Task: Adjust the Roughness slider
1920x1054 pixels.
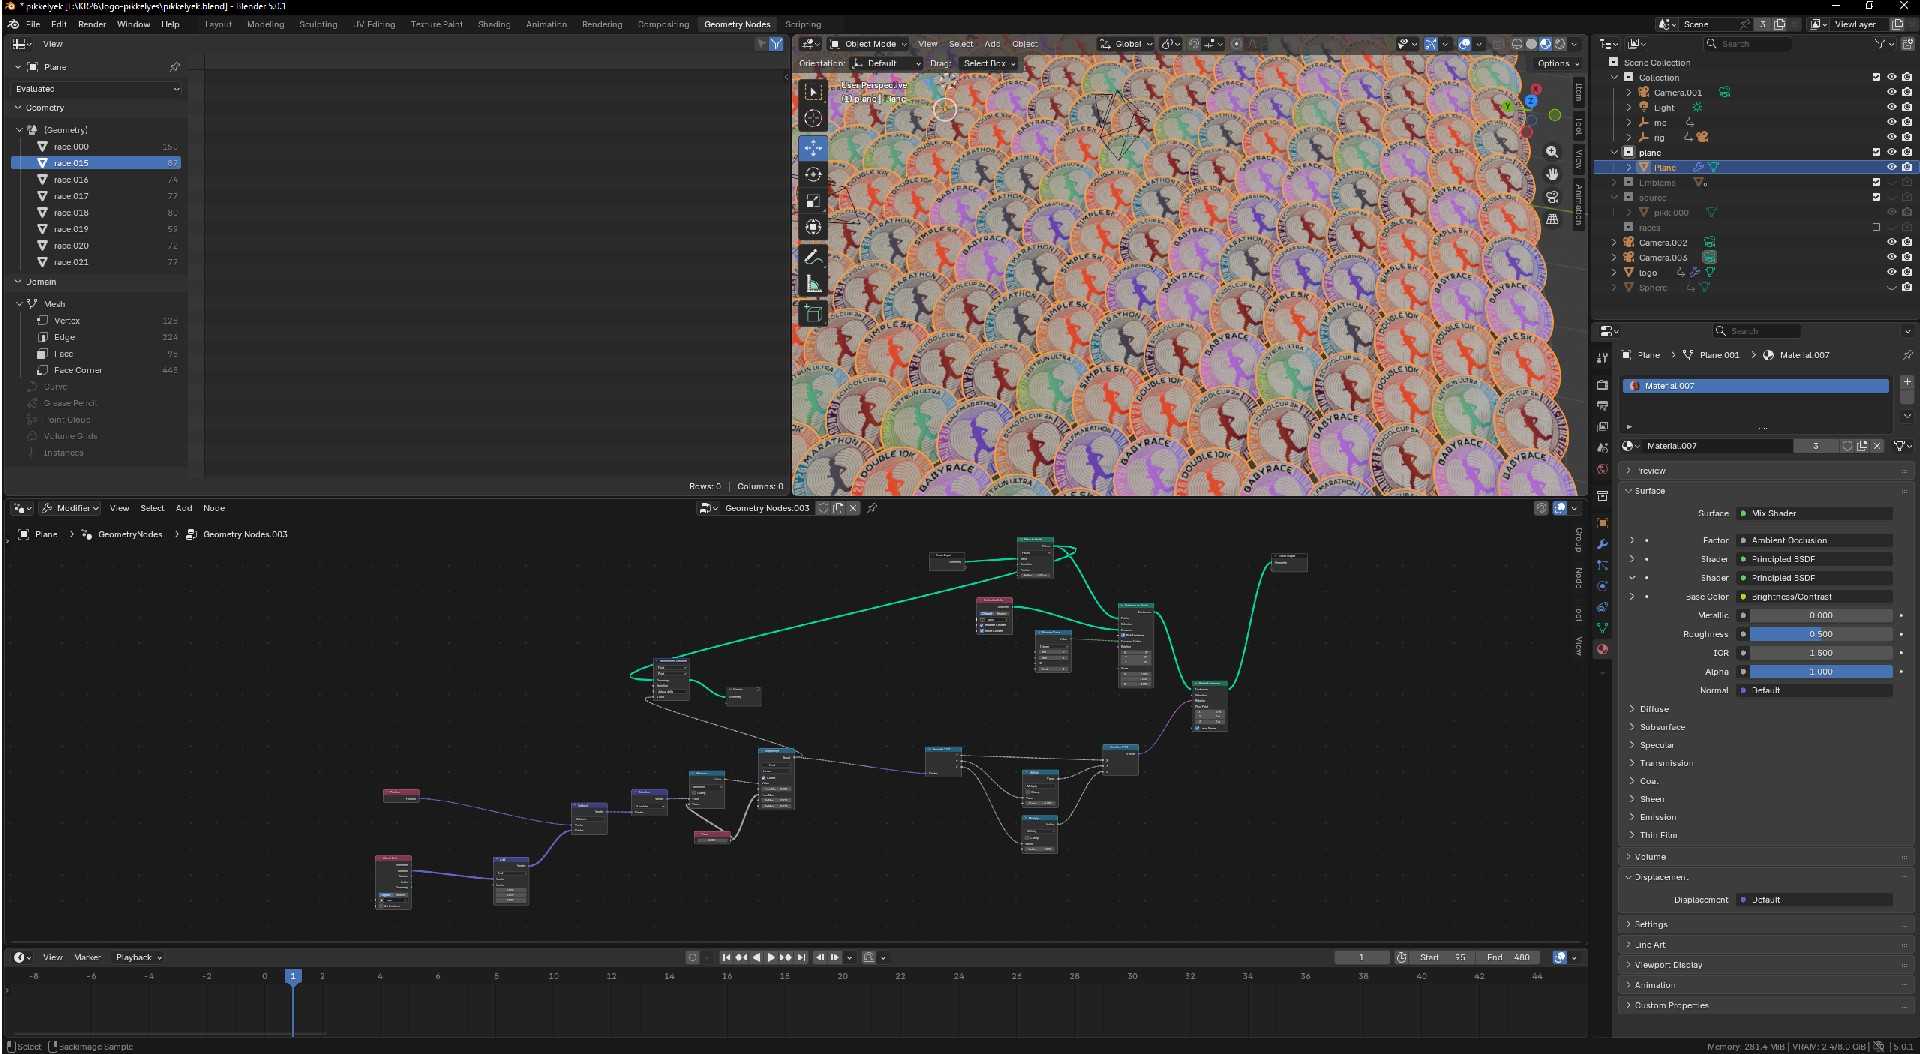Action: 1822,634
